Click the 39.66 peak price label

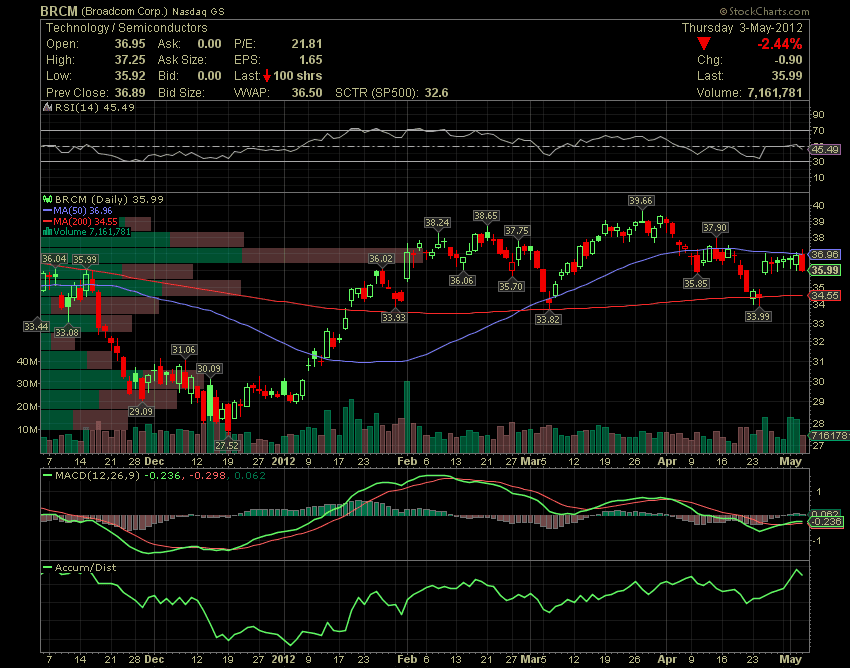(641, 200)
